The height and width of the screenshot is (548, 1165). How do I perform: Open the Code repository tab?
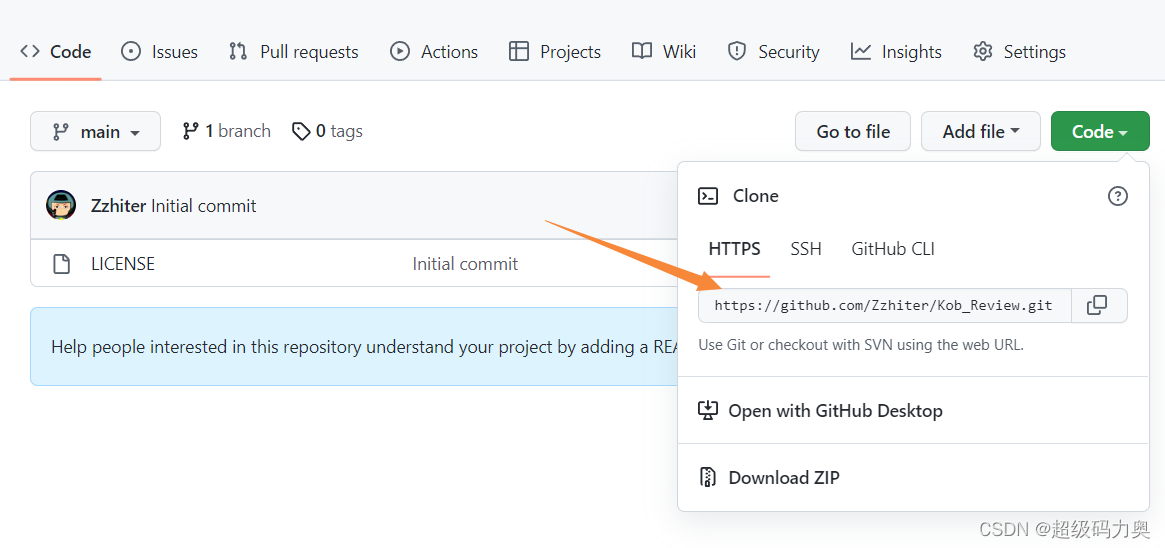coord(56,52)
